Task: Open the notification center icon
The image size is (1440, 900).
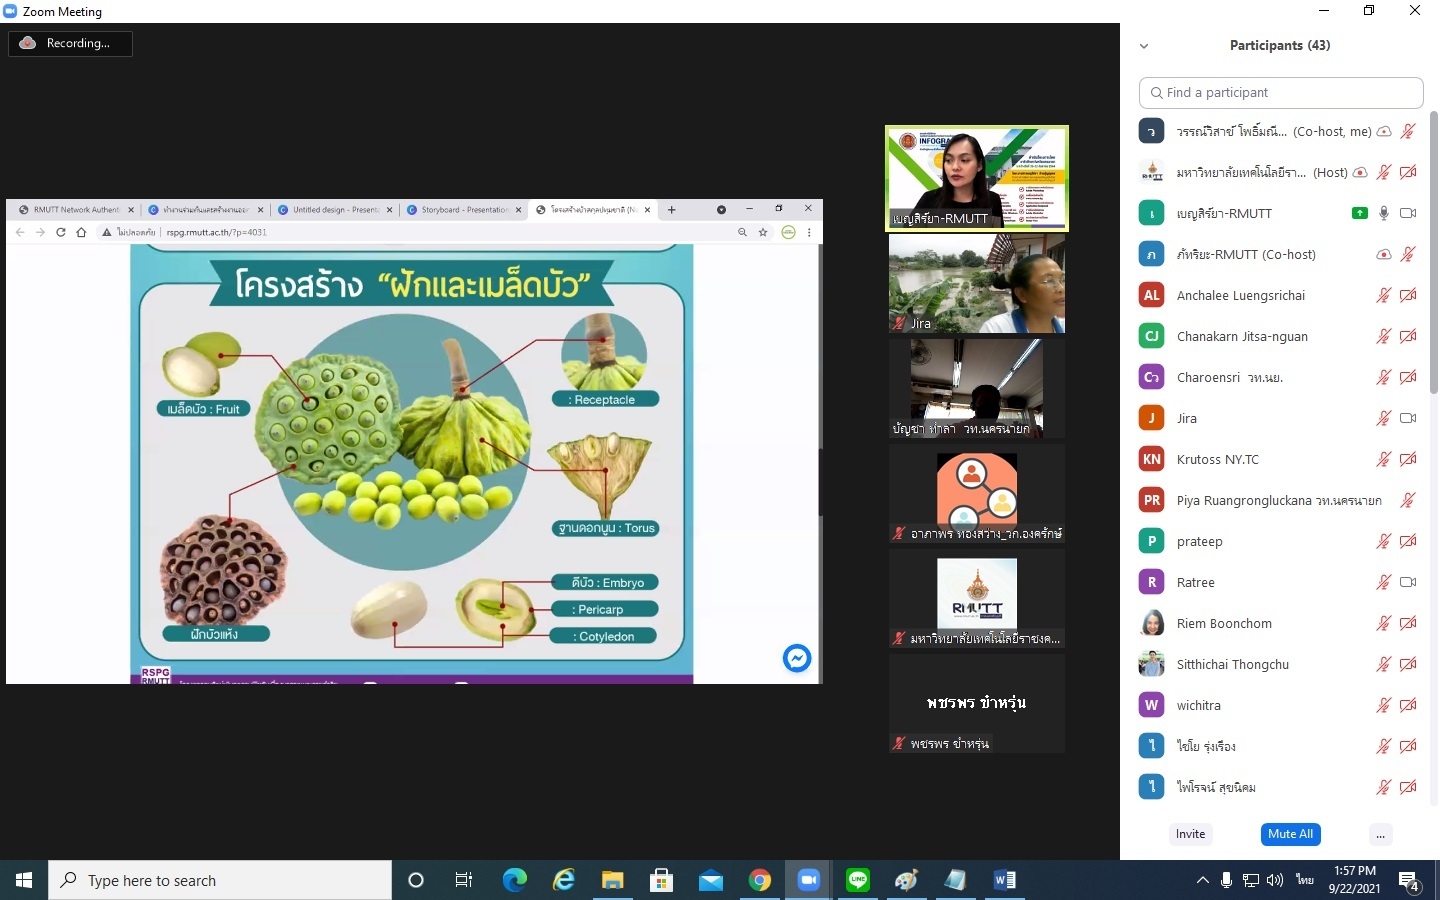Action: tap(1409, 881)
